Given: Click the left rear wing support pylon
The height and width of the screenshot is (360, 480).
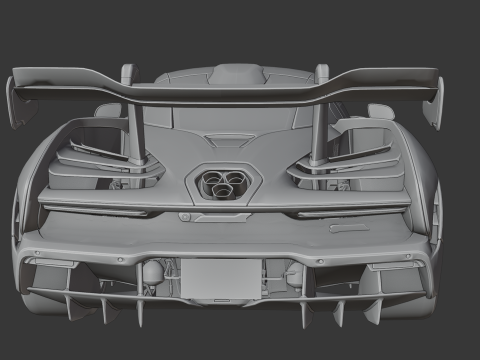Looking at the screenshot, I should (137, 133).
